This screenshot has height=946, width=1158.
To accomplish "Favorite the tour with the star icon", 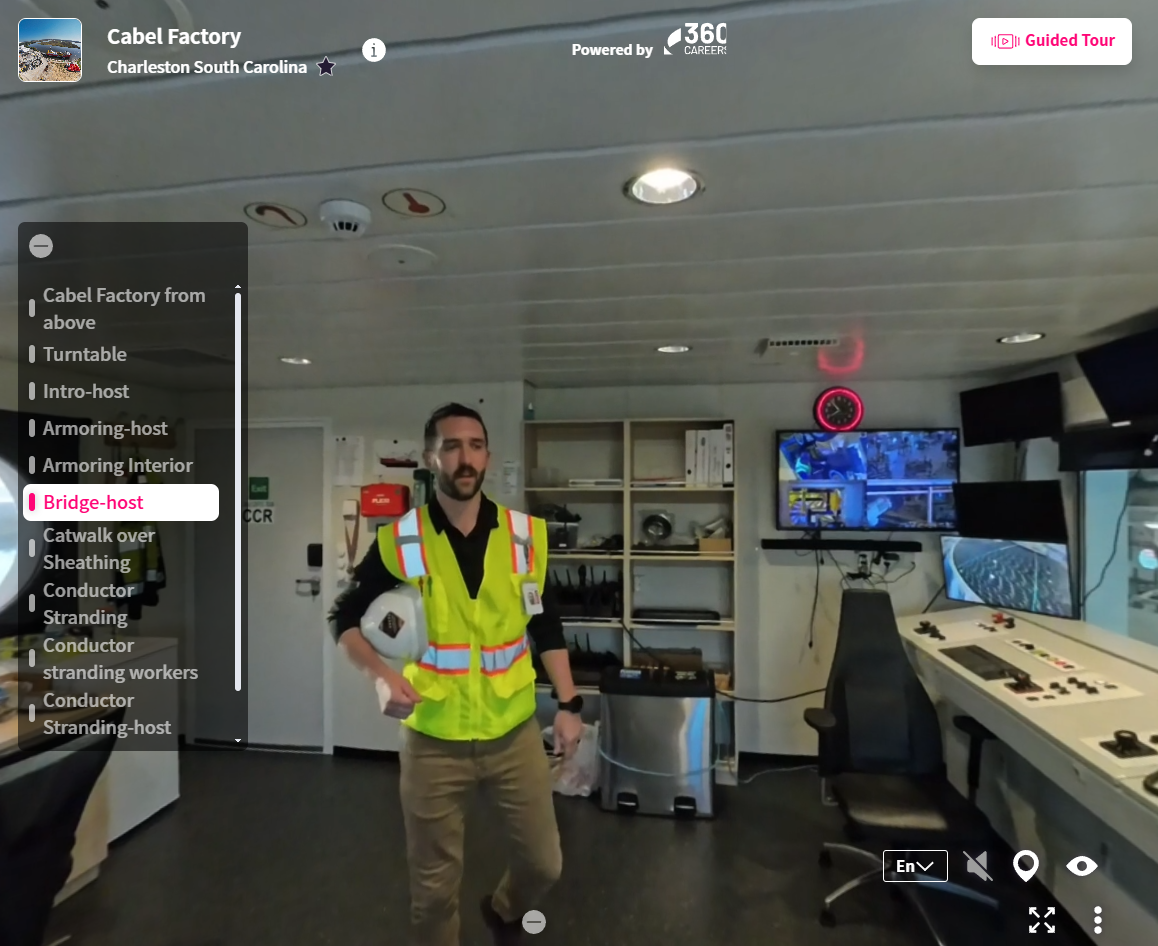I will [326, 66].
